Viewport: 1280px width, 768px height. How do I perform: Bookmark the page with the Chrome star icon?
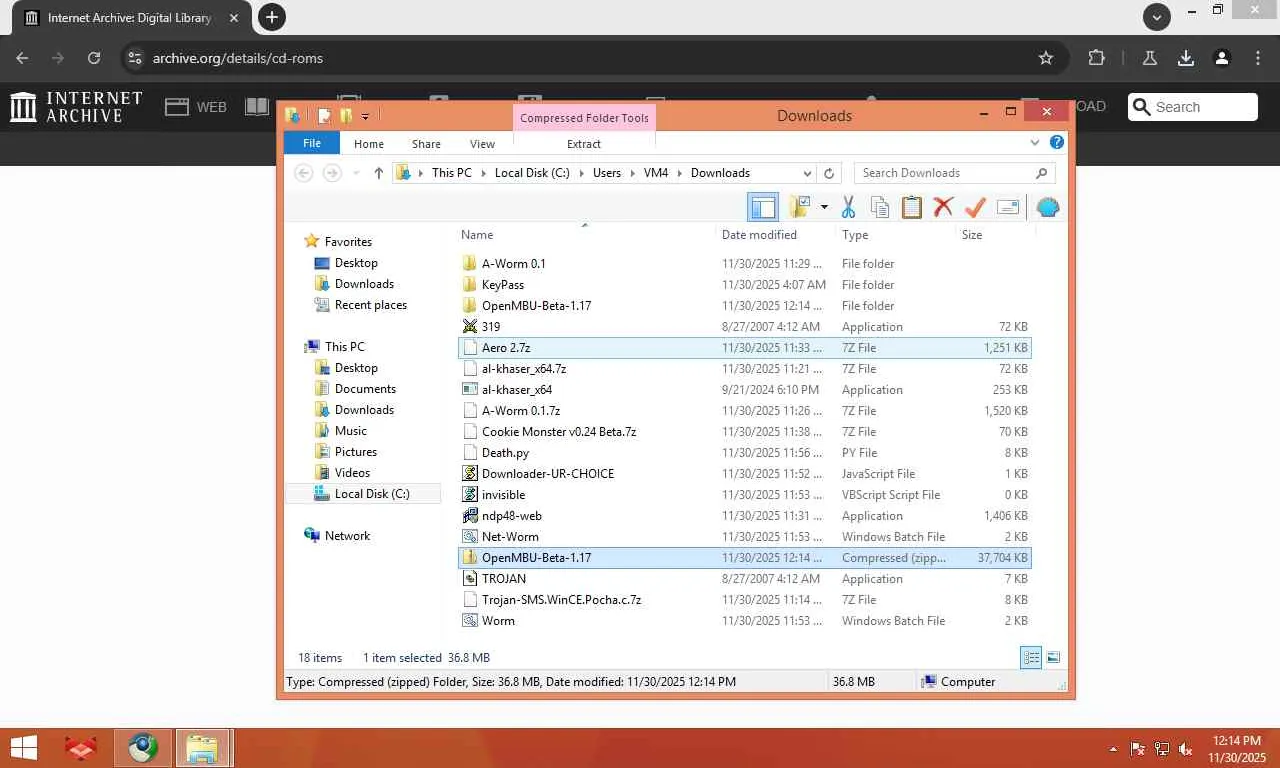(x=1046, y=58)
